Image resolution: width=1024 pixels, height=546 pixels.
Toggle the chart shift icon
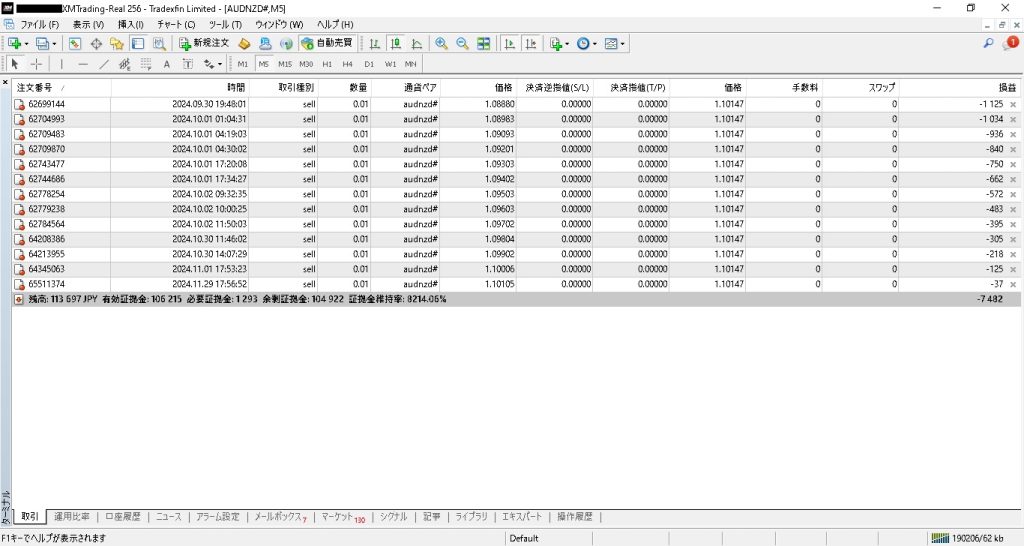(531, 43)
